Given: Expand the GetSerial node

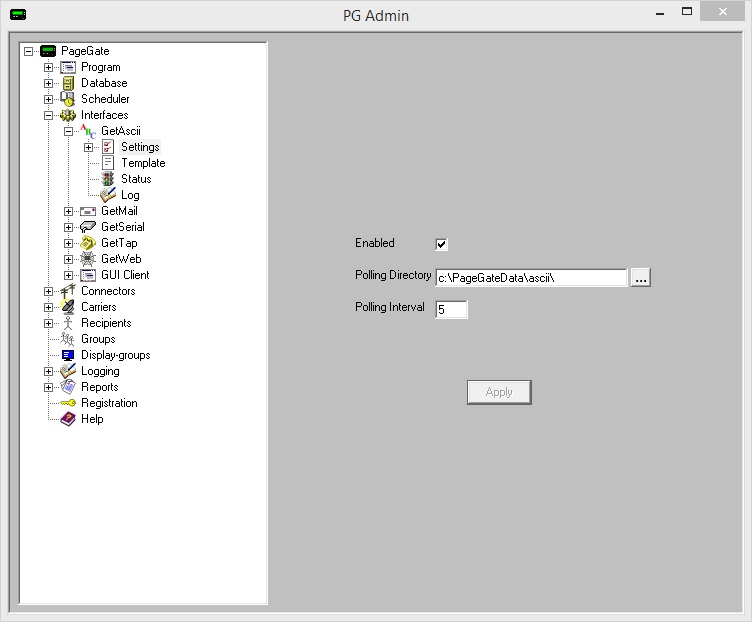Looking at the screenshot, I should (x=69, y=227).
